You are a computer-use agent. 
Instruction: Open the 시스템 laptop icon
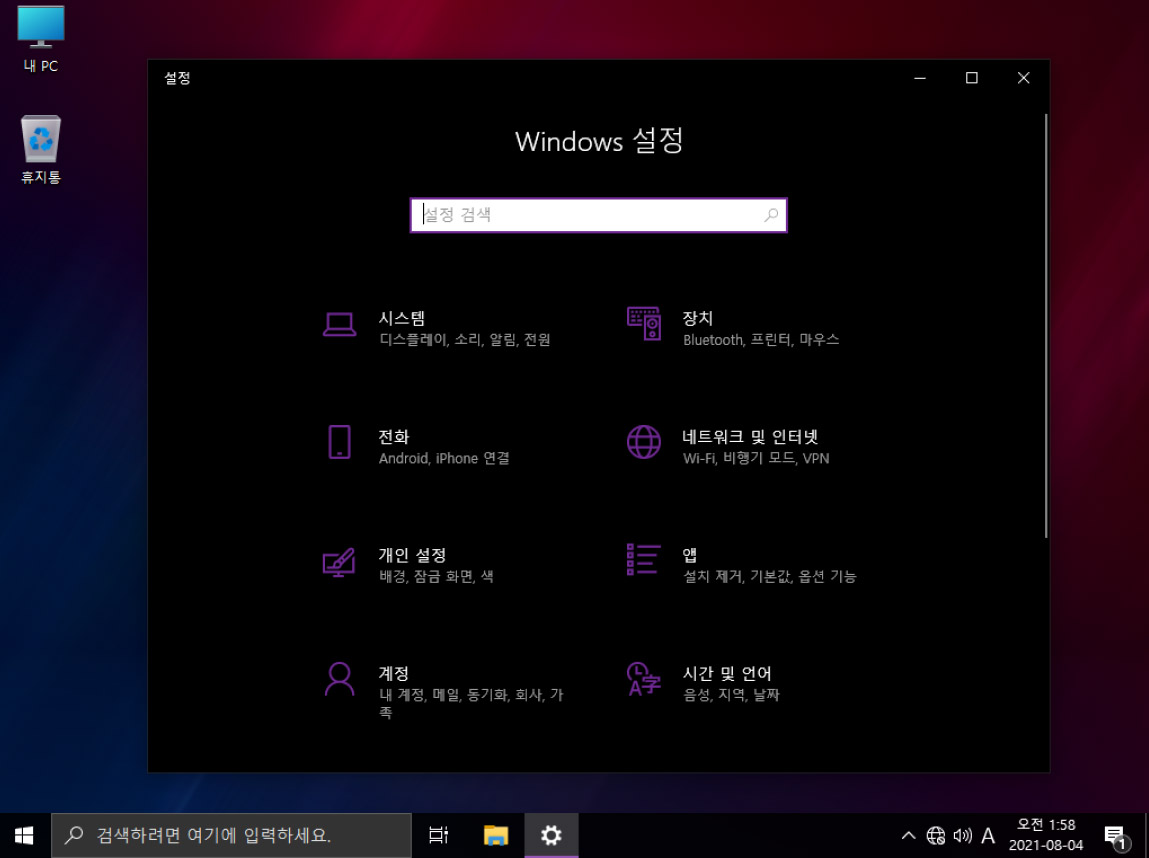pyautogui.click(x=339, y=325)
